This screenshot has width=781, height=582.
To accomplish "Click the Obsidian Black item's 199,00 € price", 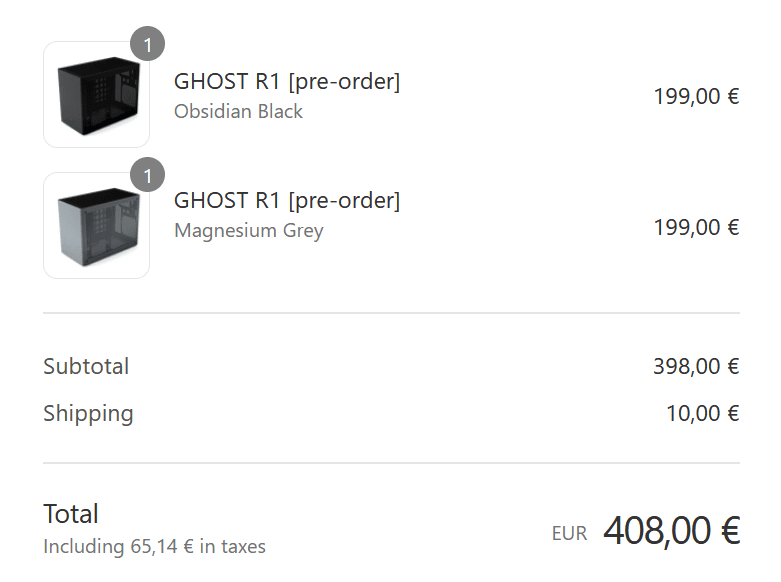I will [x=696, y=97].
